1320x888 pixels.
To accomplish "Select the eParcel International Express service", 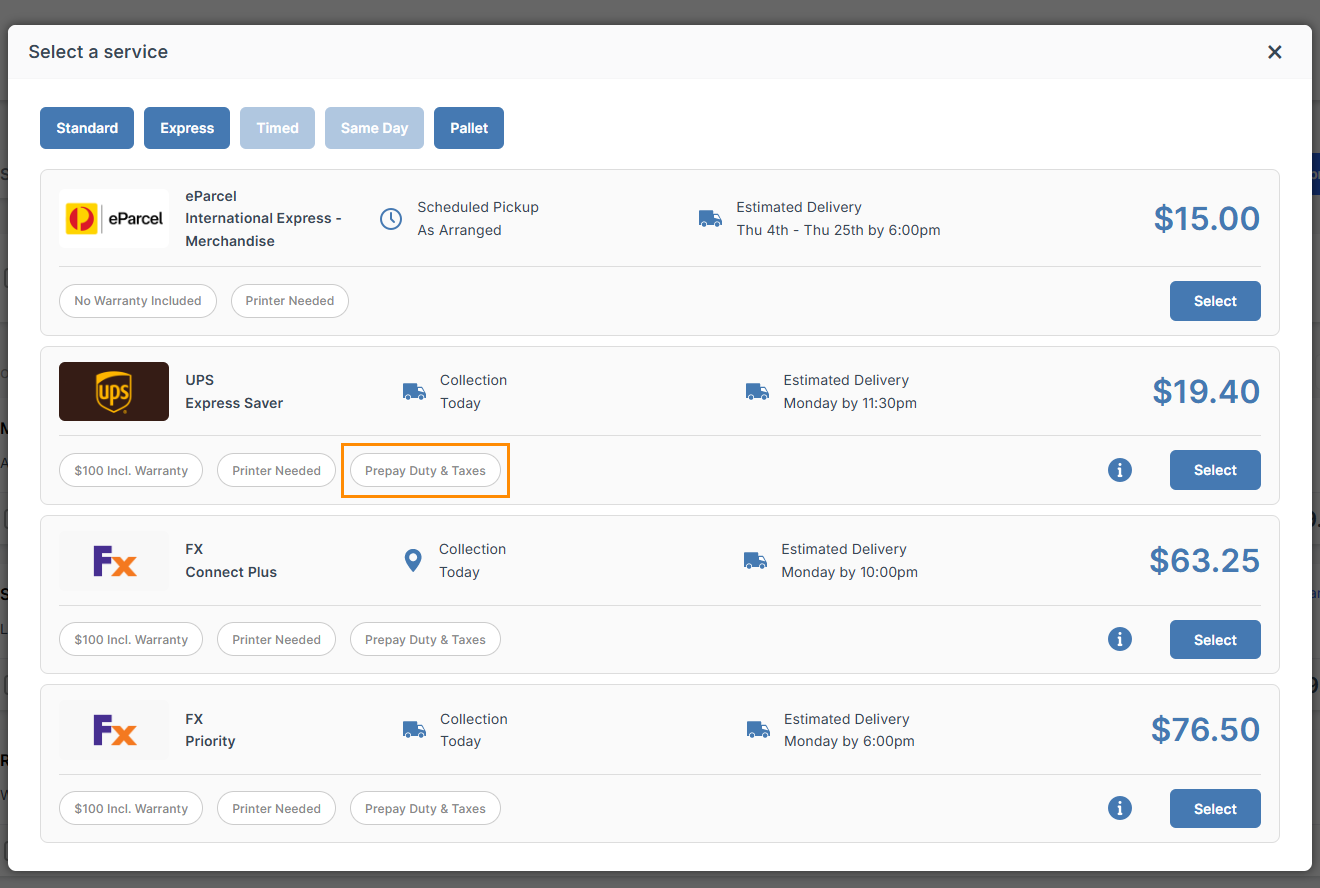I will tap(1215, 301).
